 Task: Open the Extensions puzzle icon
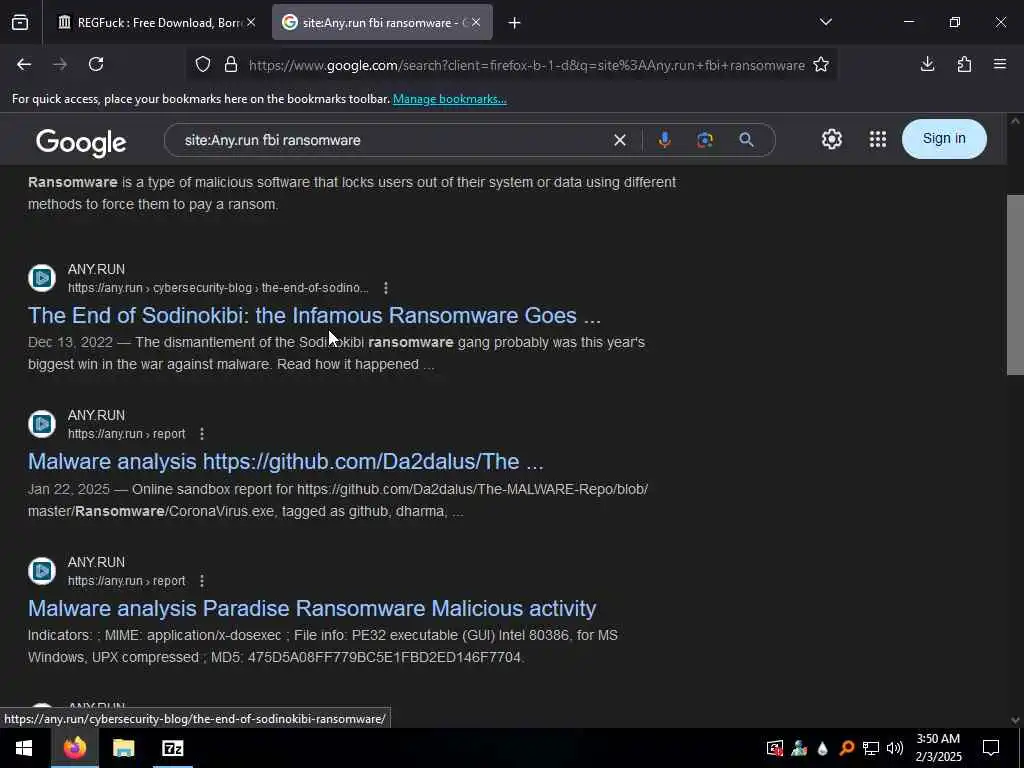964,64
